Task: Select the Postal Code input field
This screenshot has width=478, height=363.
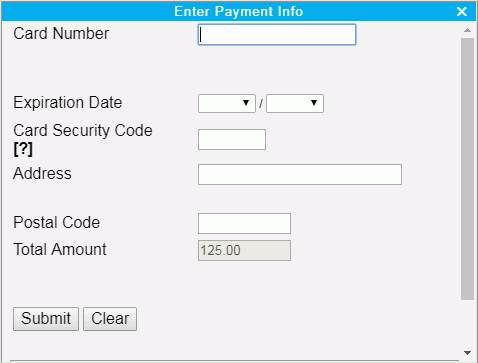Action: 244,223
